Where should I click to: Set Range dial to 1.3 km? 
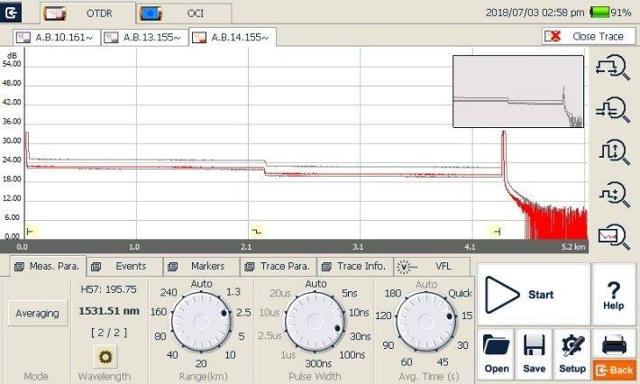click(233, 292)
